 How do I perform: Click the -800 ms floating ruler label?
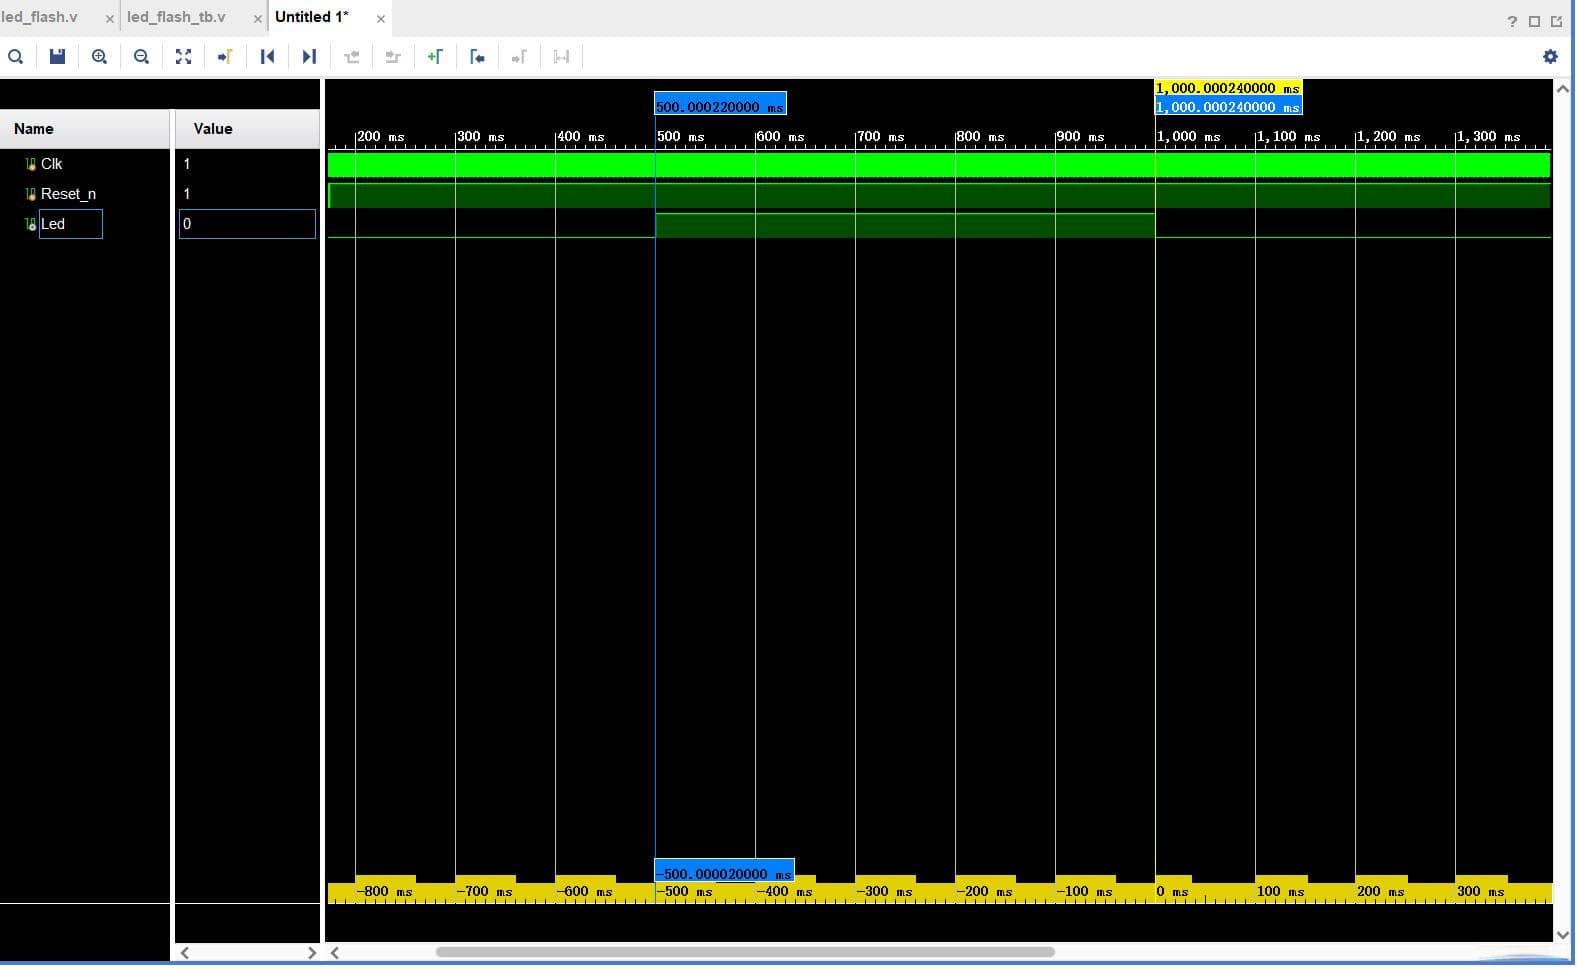point(385,891)
